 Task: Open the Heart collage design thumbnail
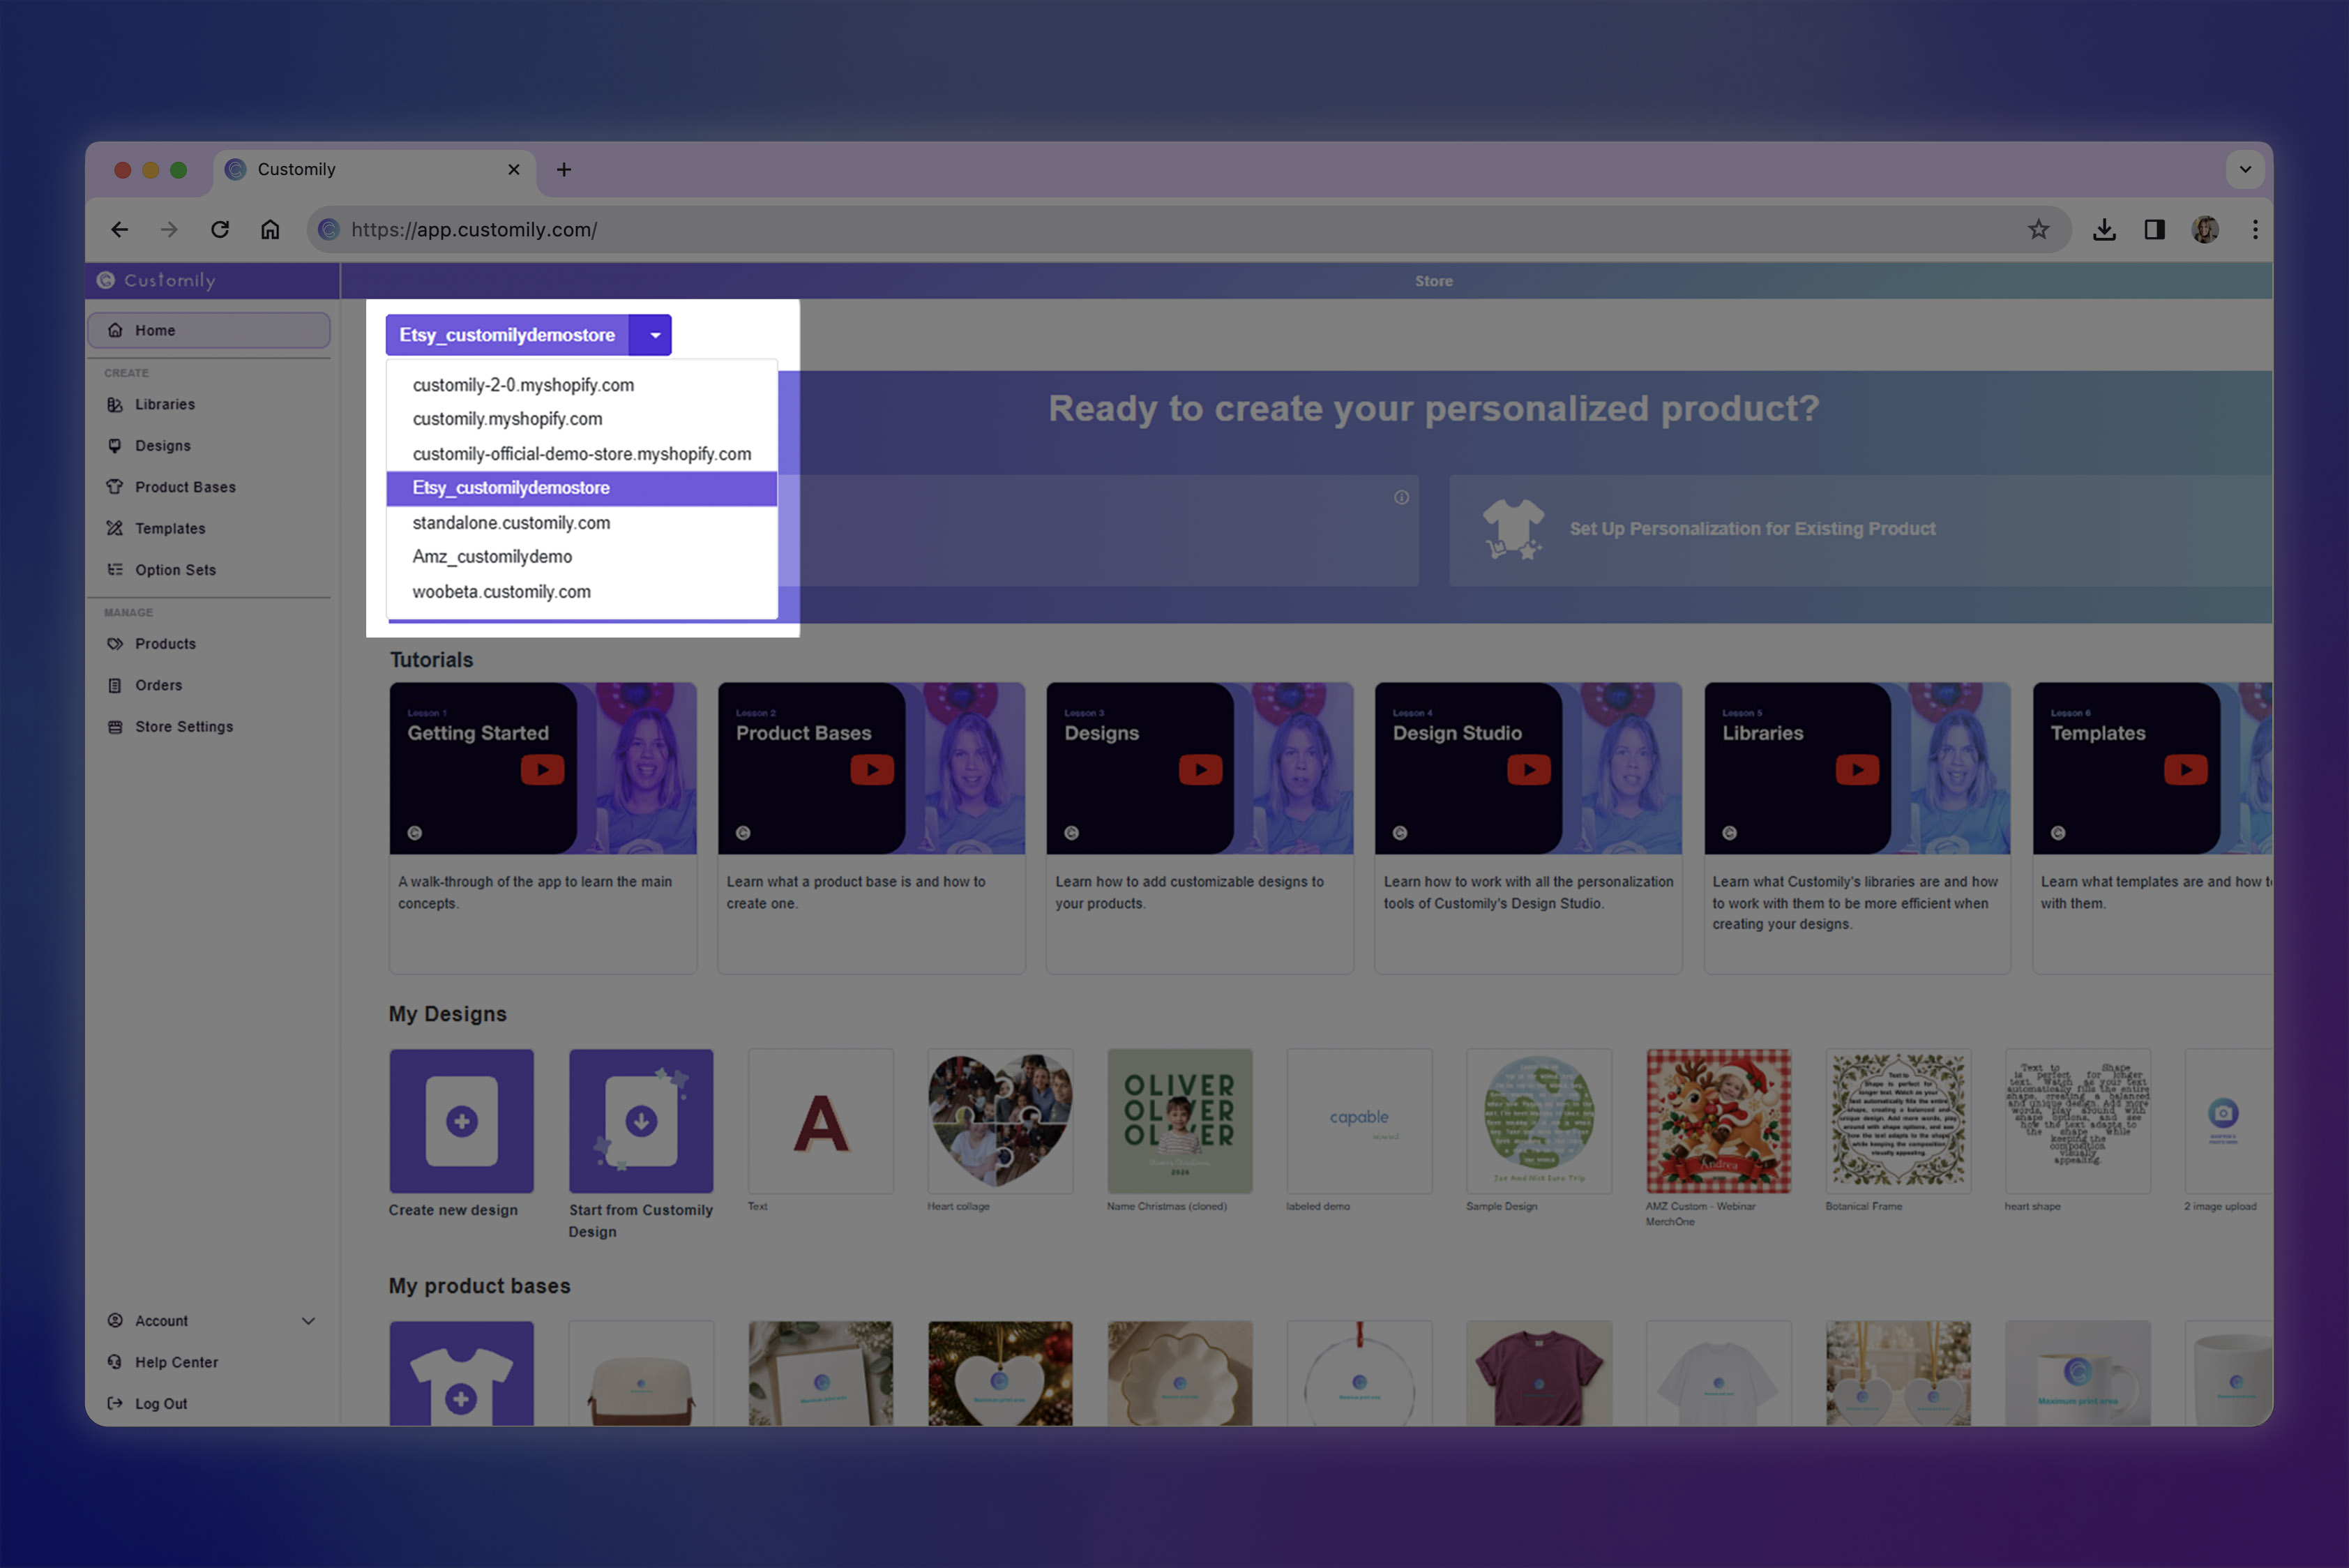pyautogui.click(x=1000, y=1121)
